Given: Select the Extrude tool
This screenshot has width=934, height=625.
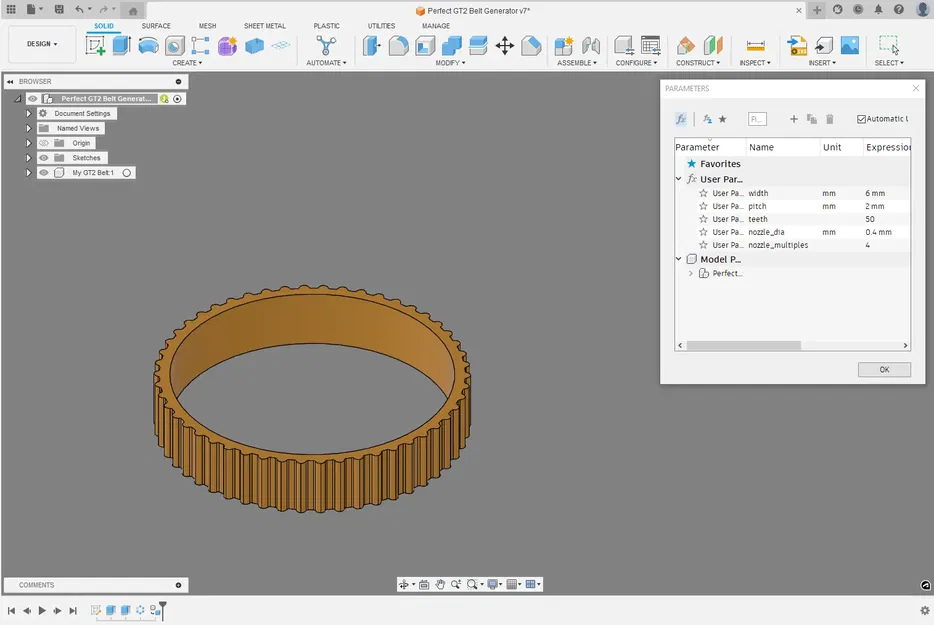Looking at the screenshot, I should (119, 45).
